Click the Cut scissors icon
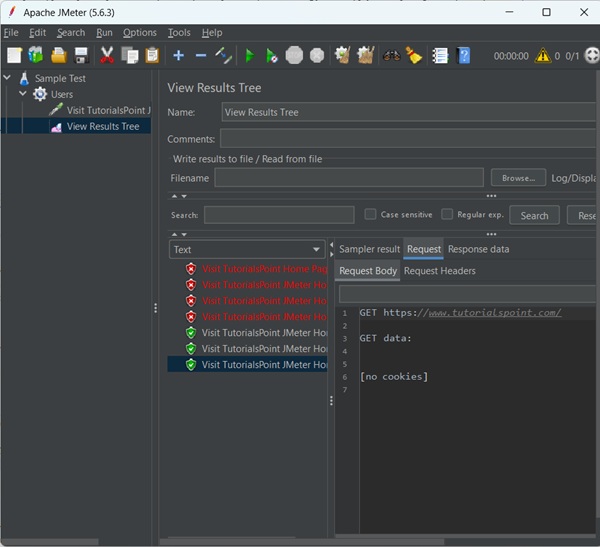The image size is (600, 547). [107, 55]
